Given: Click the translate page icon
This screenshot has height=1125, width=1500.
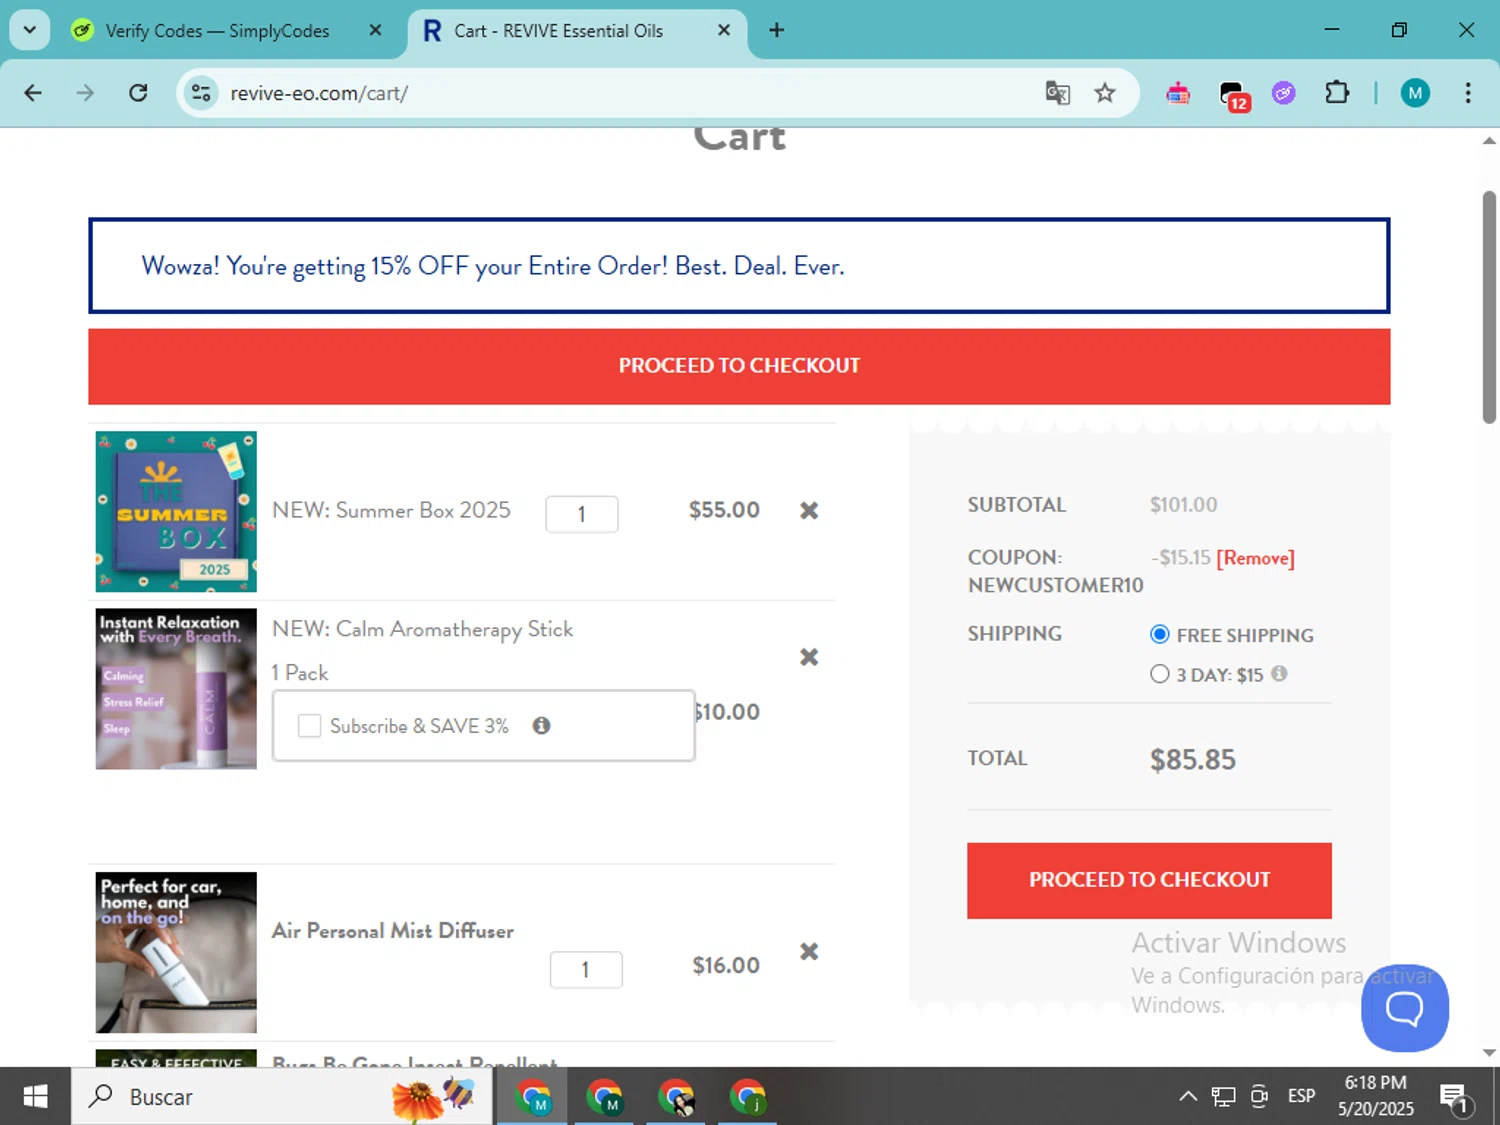Looking at the screenshot, I should 1057,93.
